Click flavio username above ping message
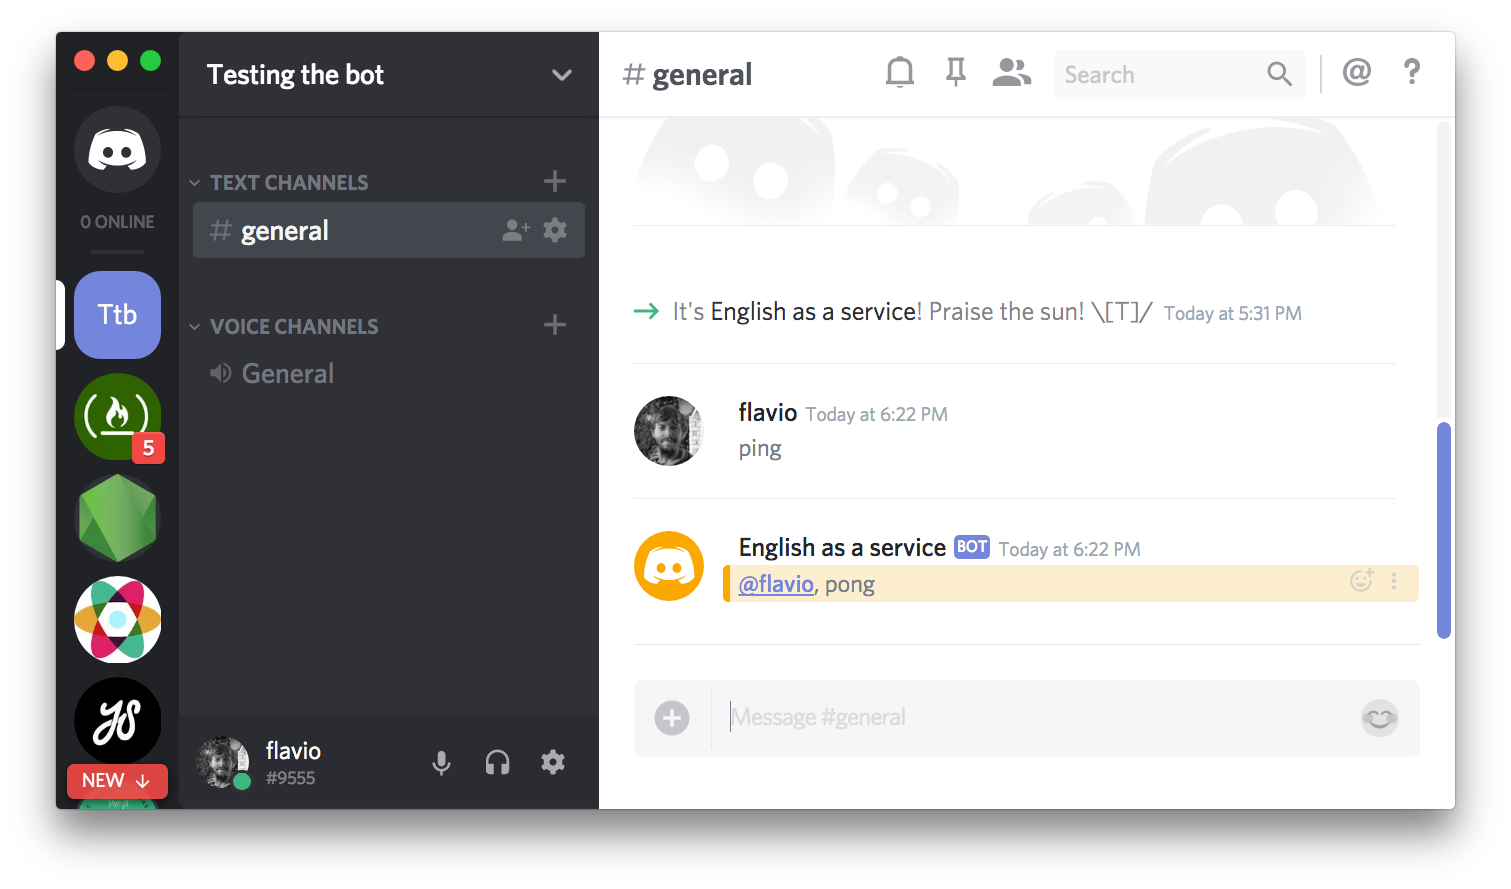 coord(768,413)
